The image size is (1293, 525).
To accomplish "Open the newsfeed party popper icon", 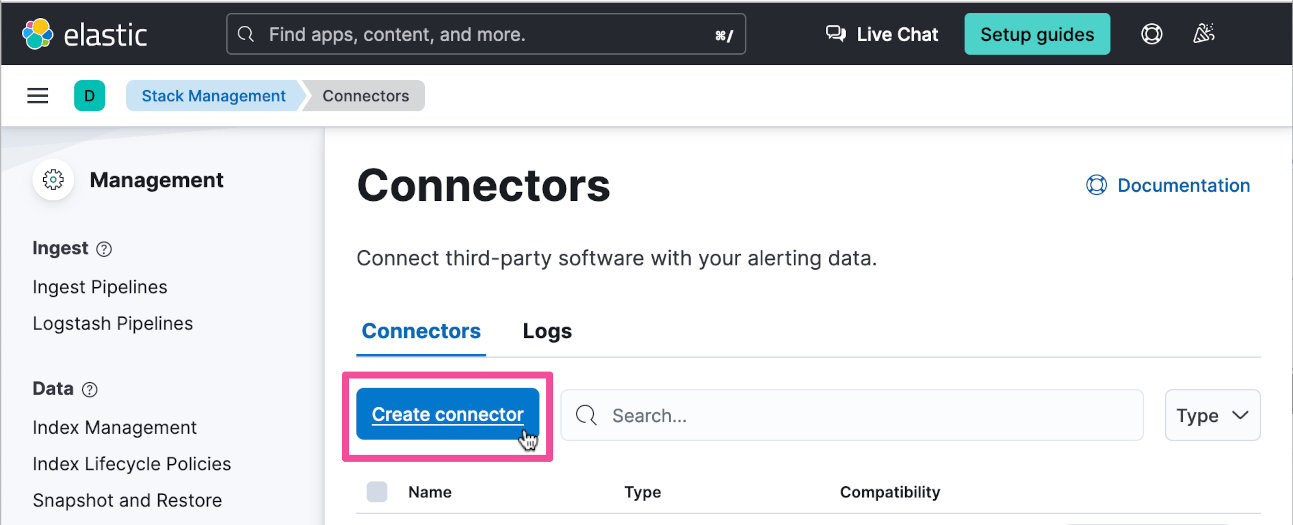I will (x=1204, y=34).
